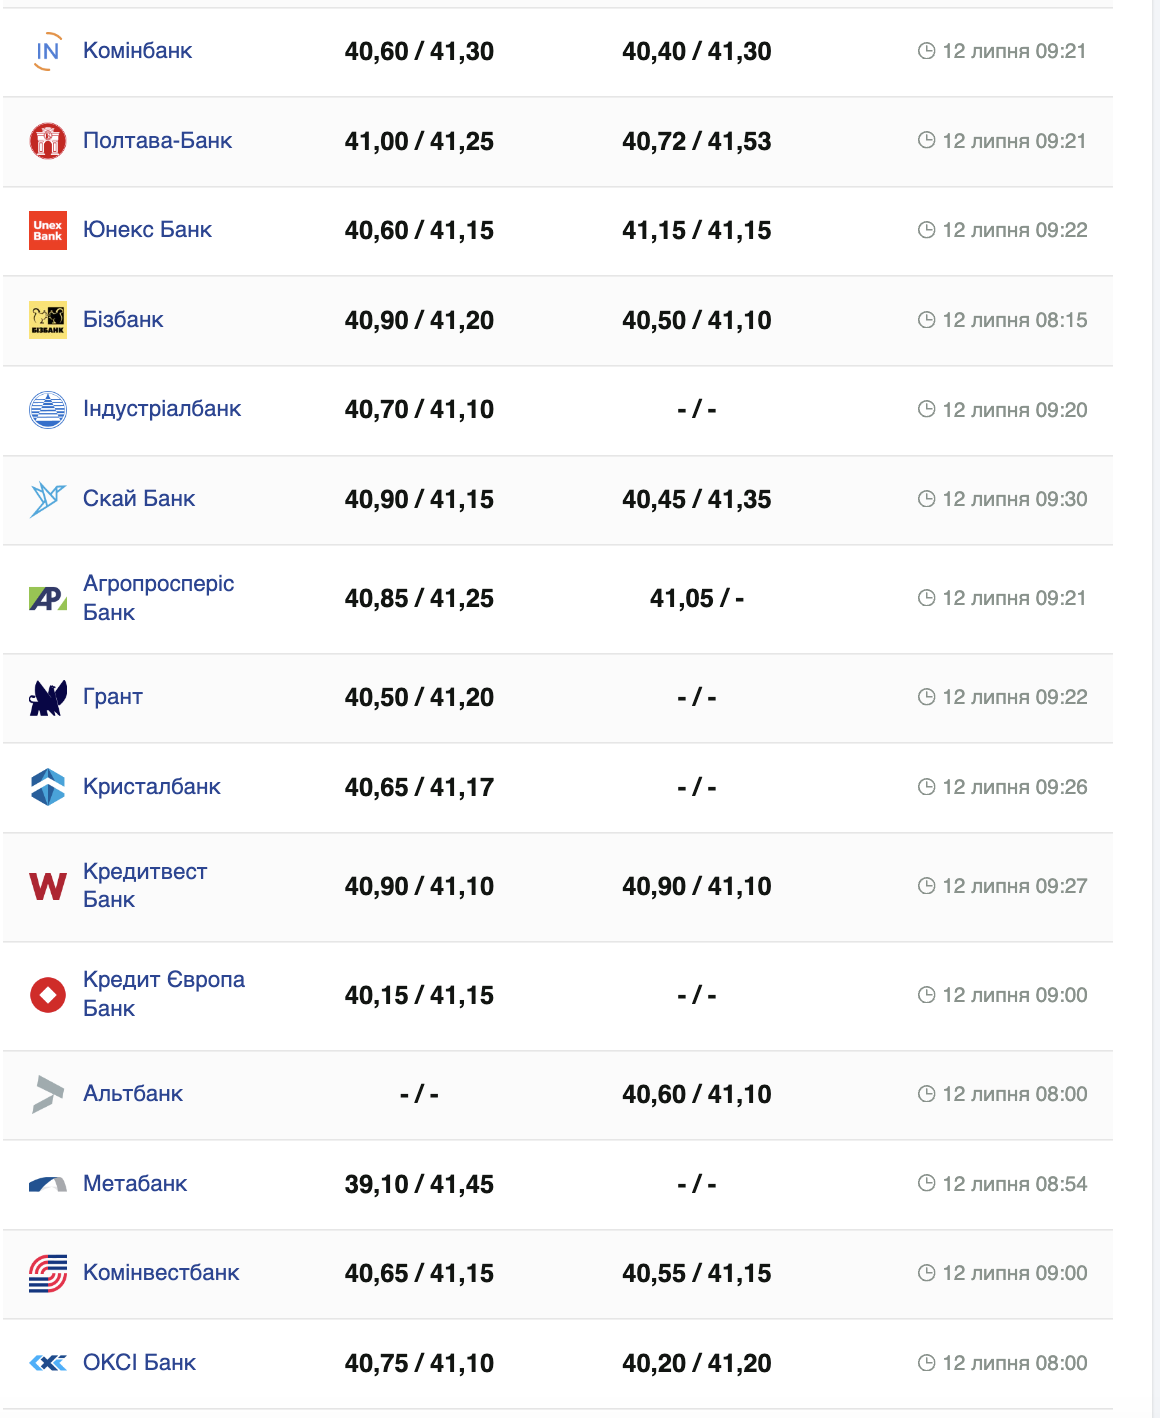Click the Кредитвест Банк W logo
Image resolution: width=1160 pixels, height=1418 pixels.
point(47,886)
